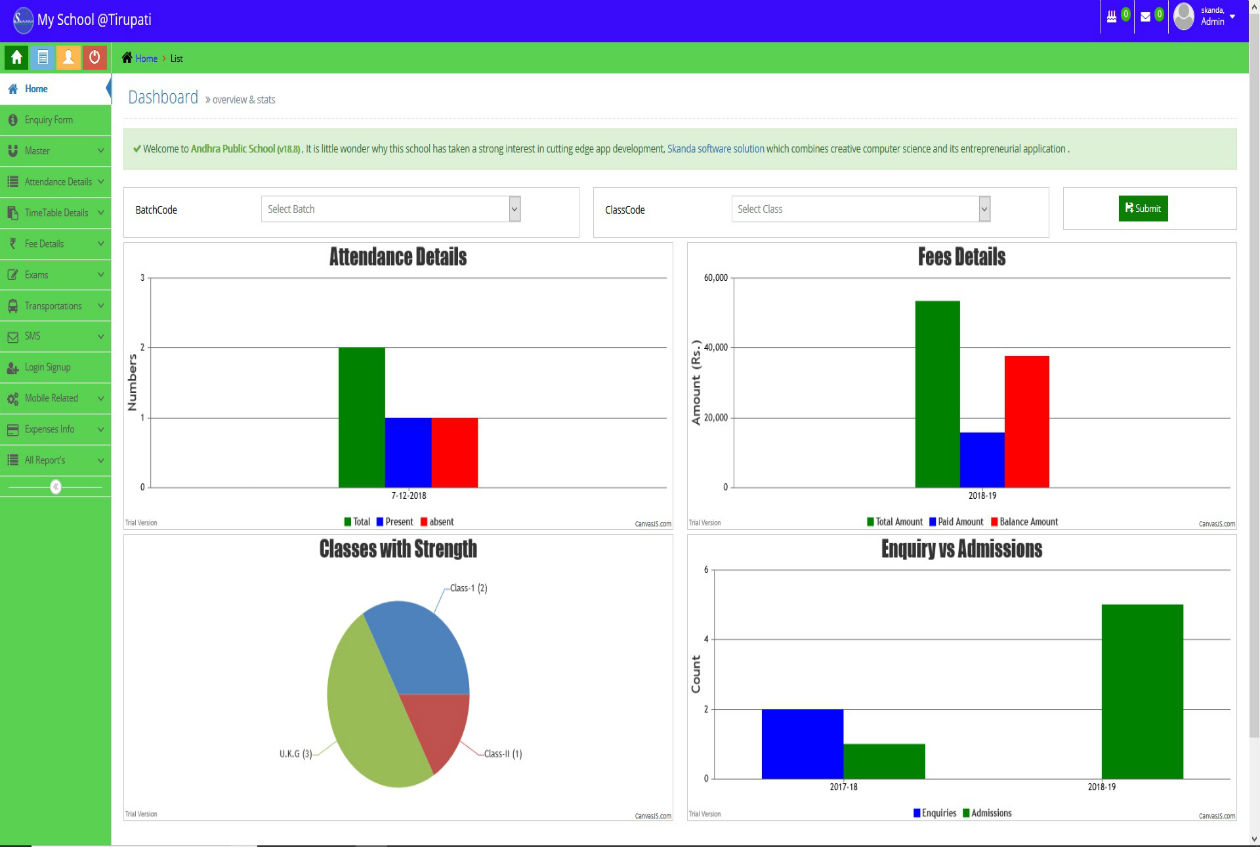This screenshot has width=1260, height=850.
Task: Open Enquiry Form menu item
Action: [x=55, y=120]
